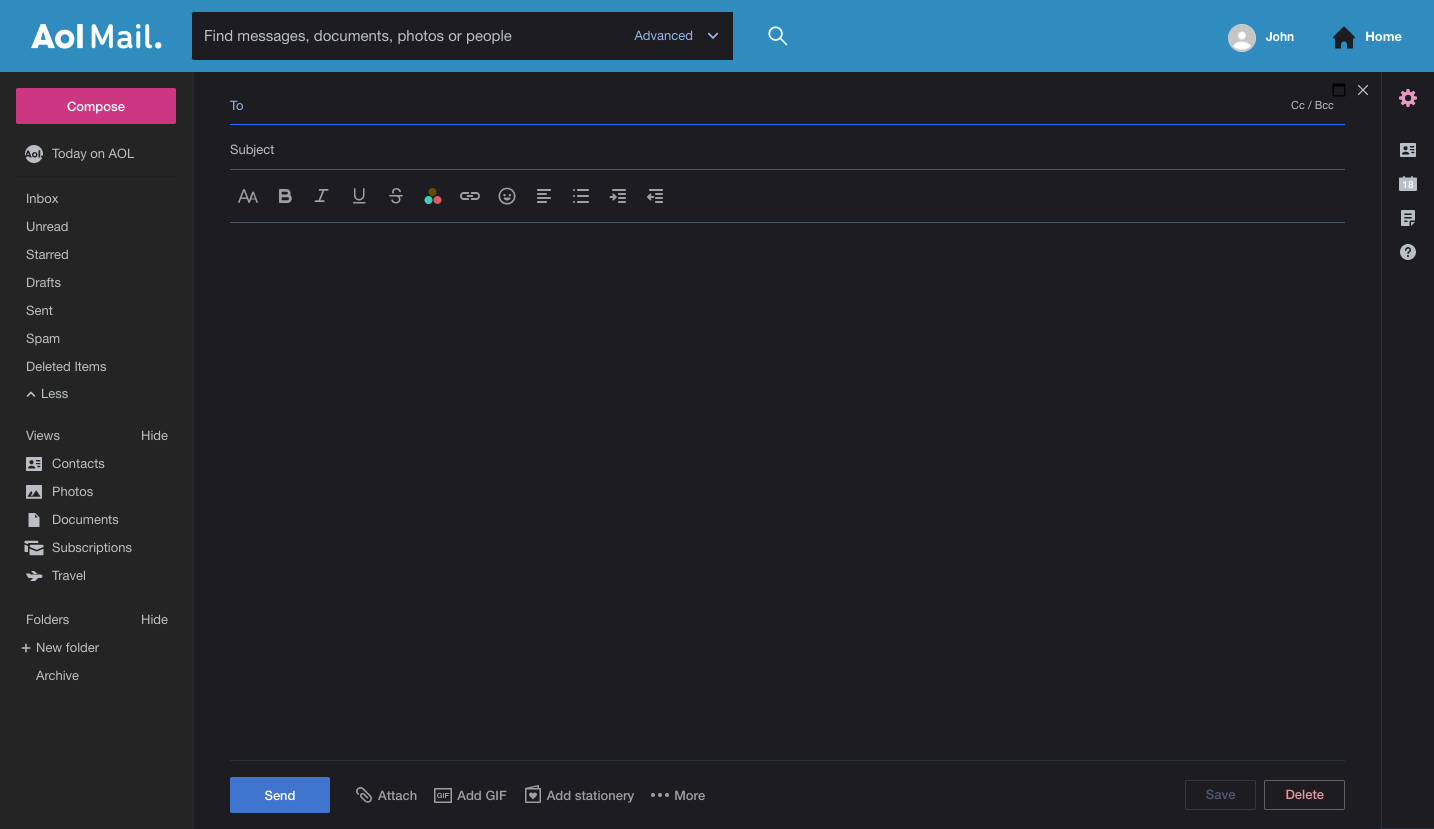Image resolution: width=1434 pixels, height=829 pixels.
Task: Open the font size formatting tool
Action: click(248, 196)
